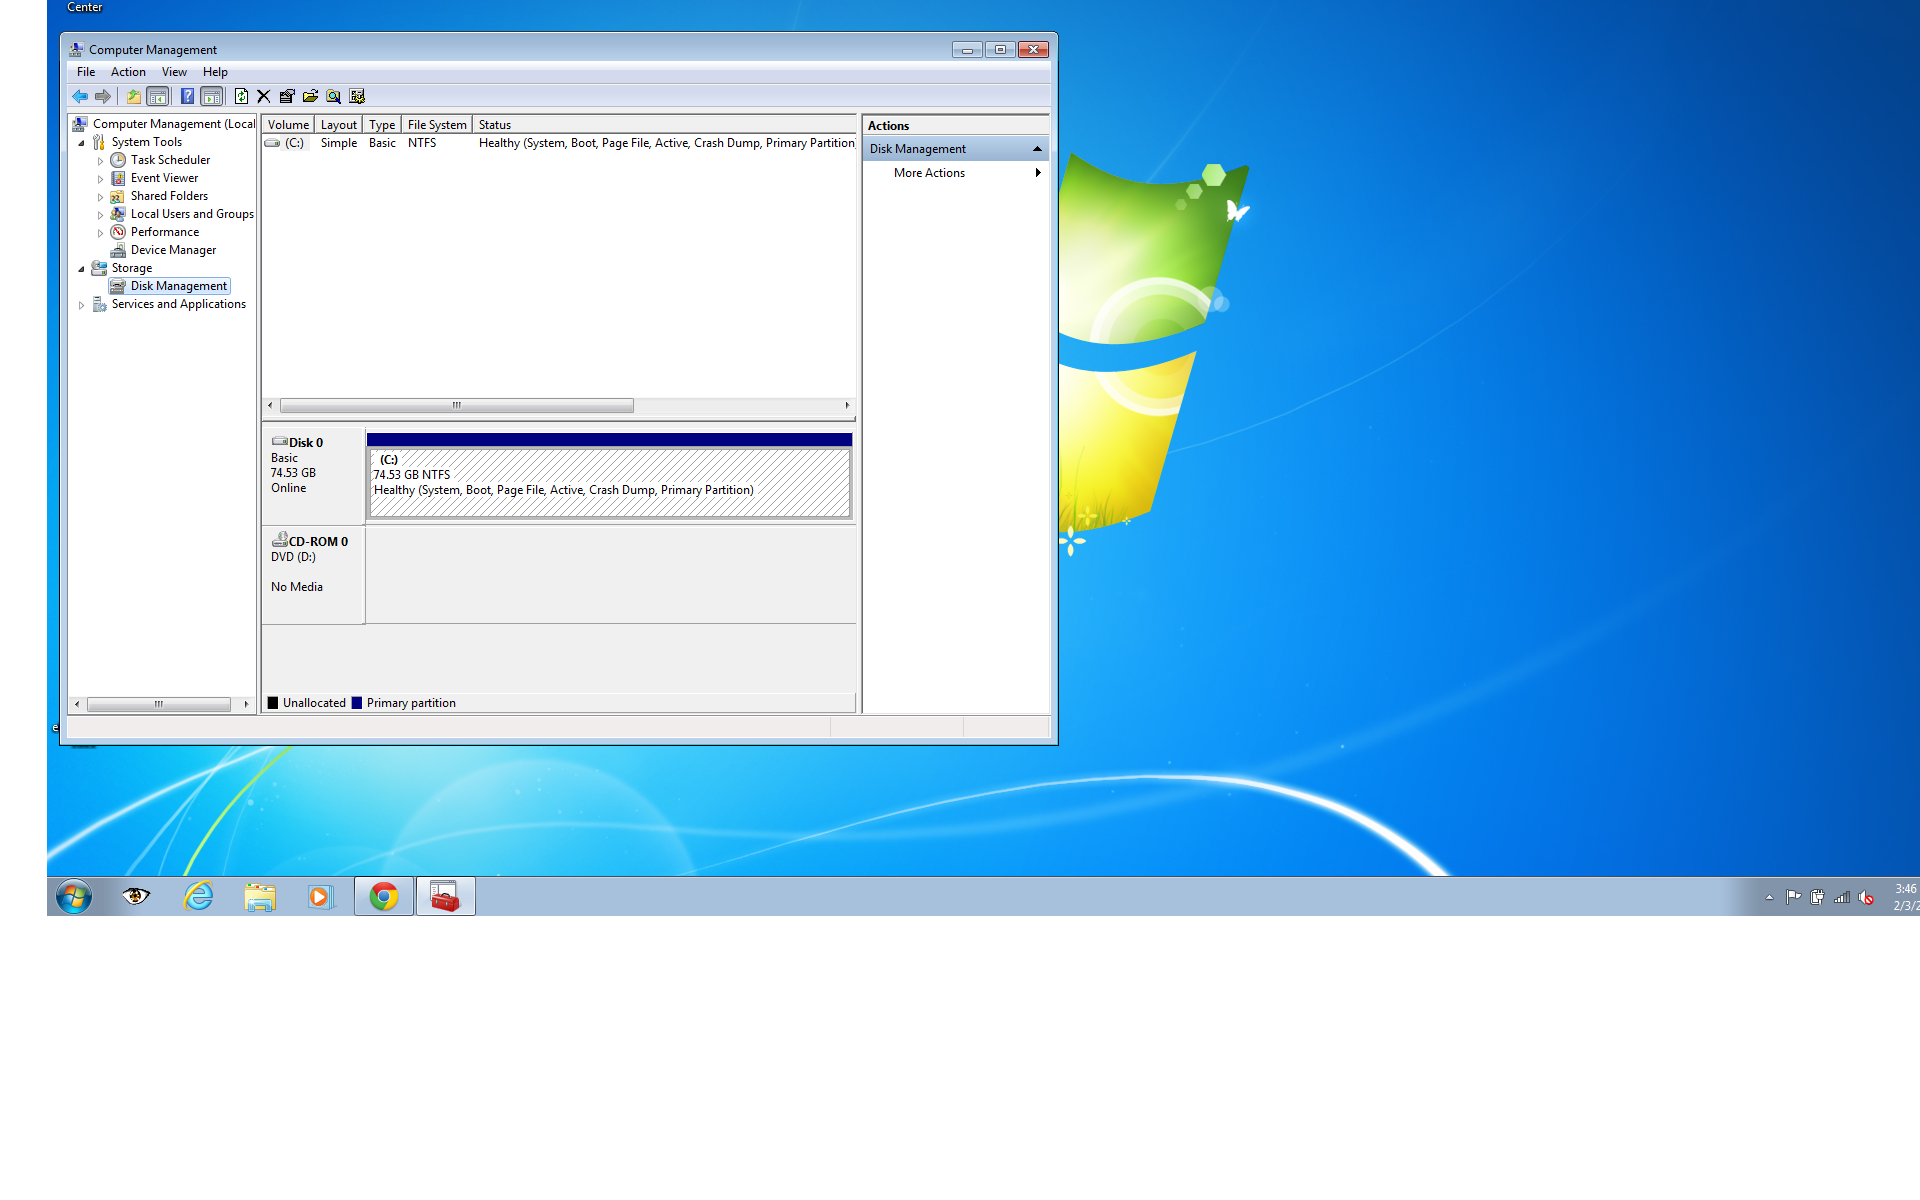Screen dimensions: 1920x1200
Task: Click the Primary partition blue legend swatch
Action: pos(357,703)
